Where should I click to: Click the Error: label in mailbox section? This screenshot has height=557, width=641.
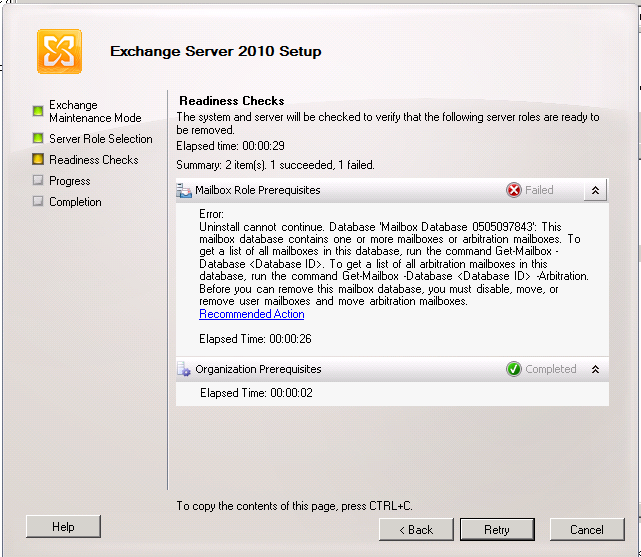(211, 214)
